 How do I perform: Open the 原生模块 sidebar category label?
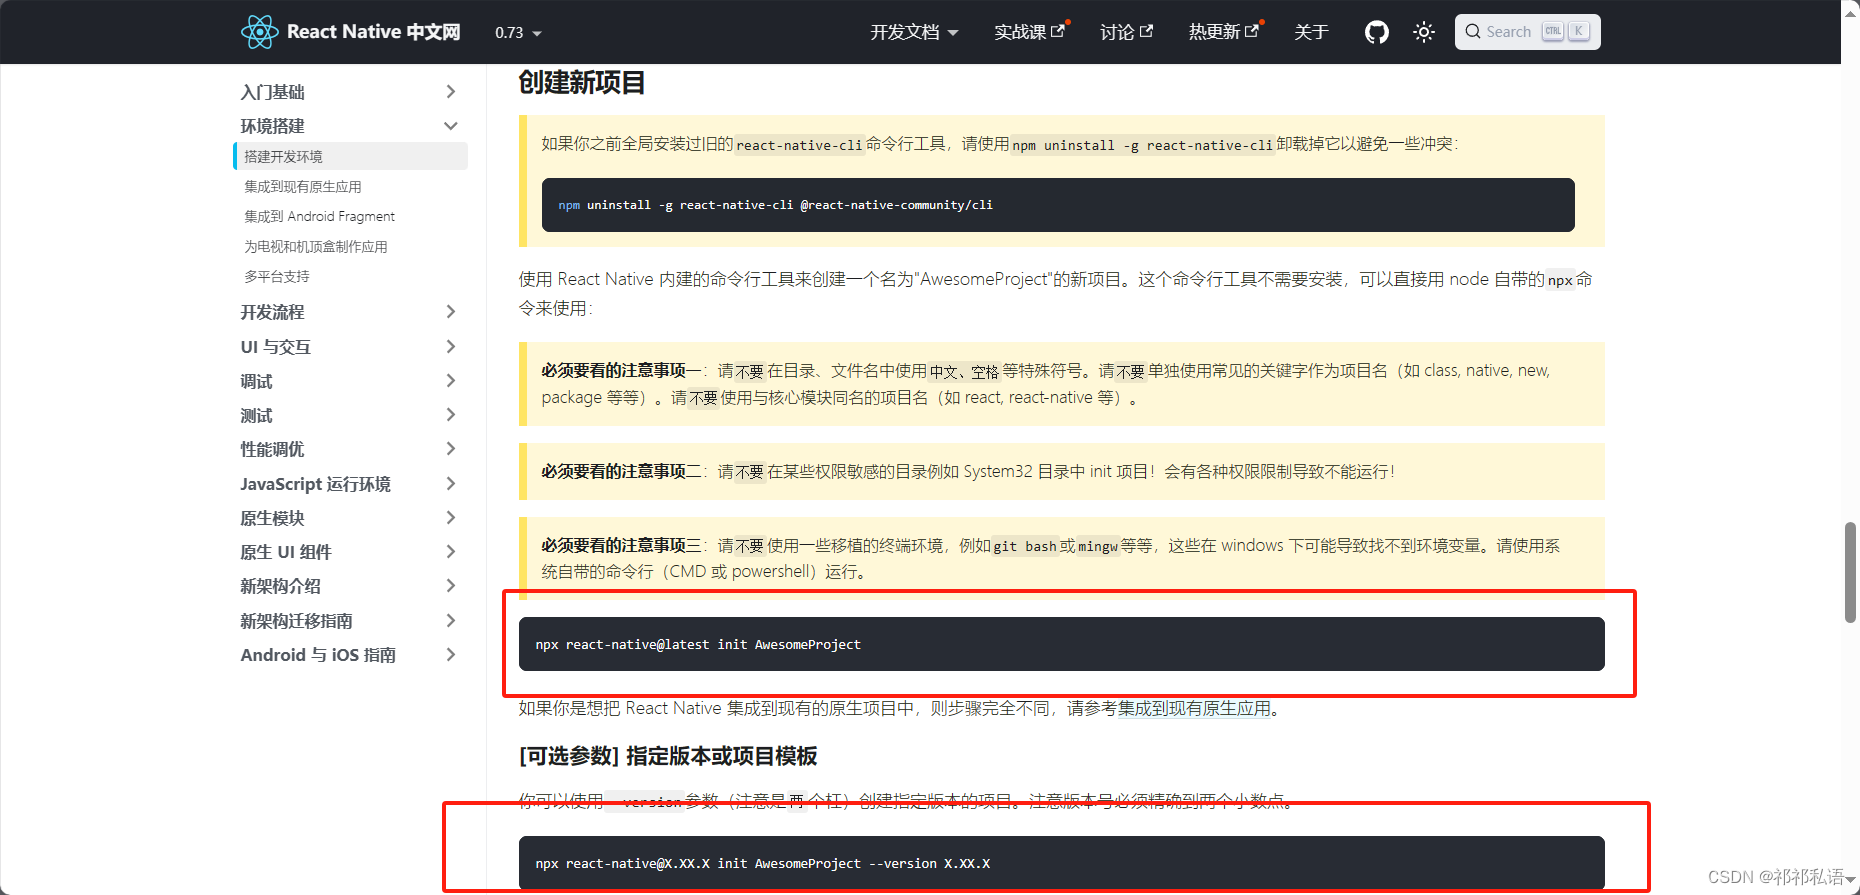coord(272,518)
